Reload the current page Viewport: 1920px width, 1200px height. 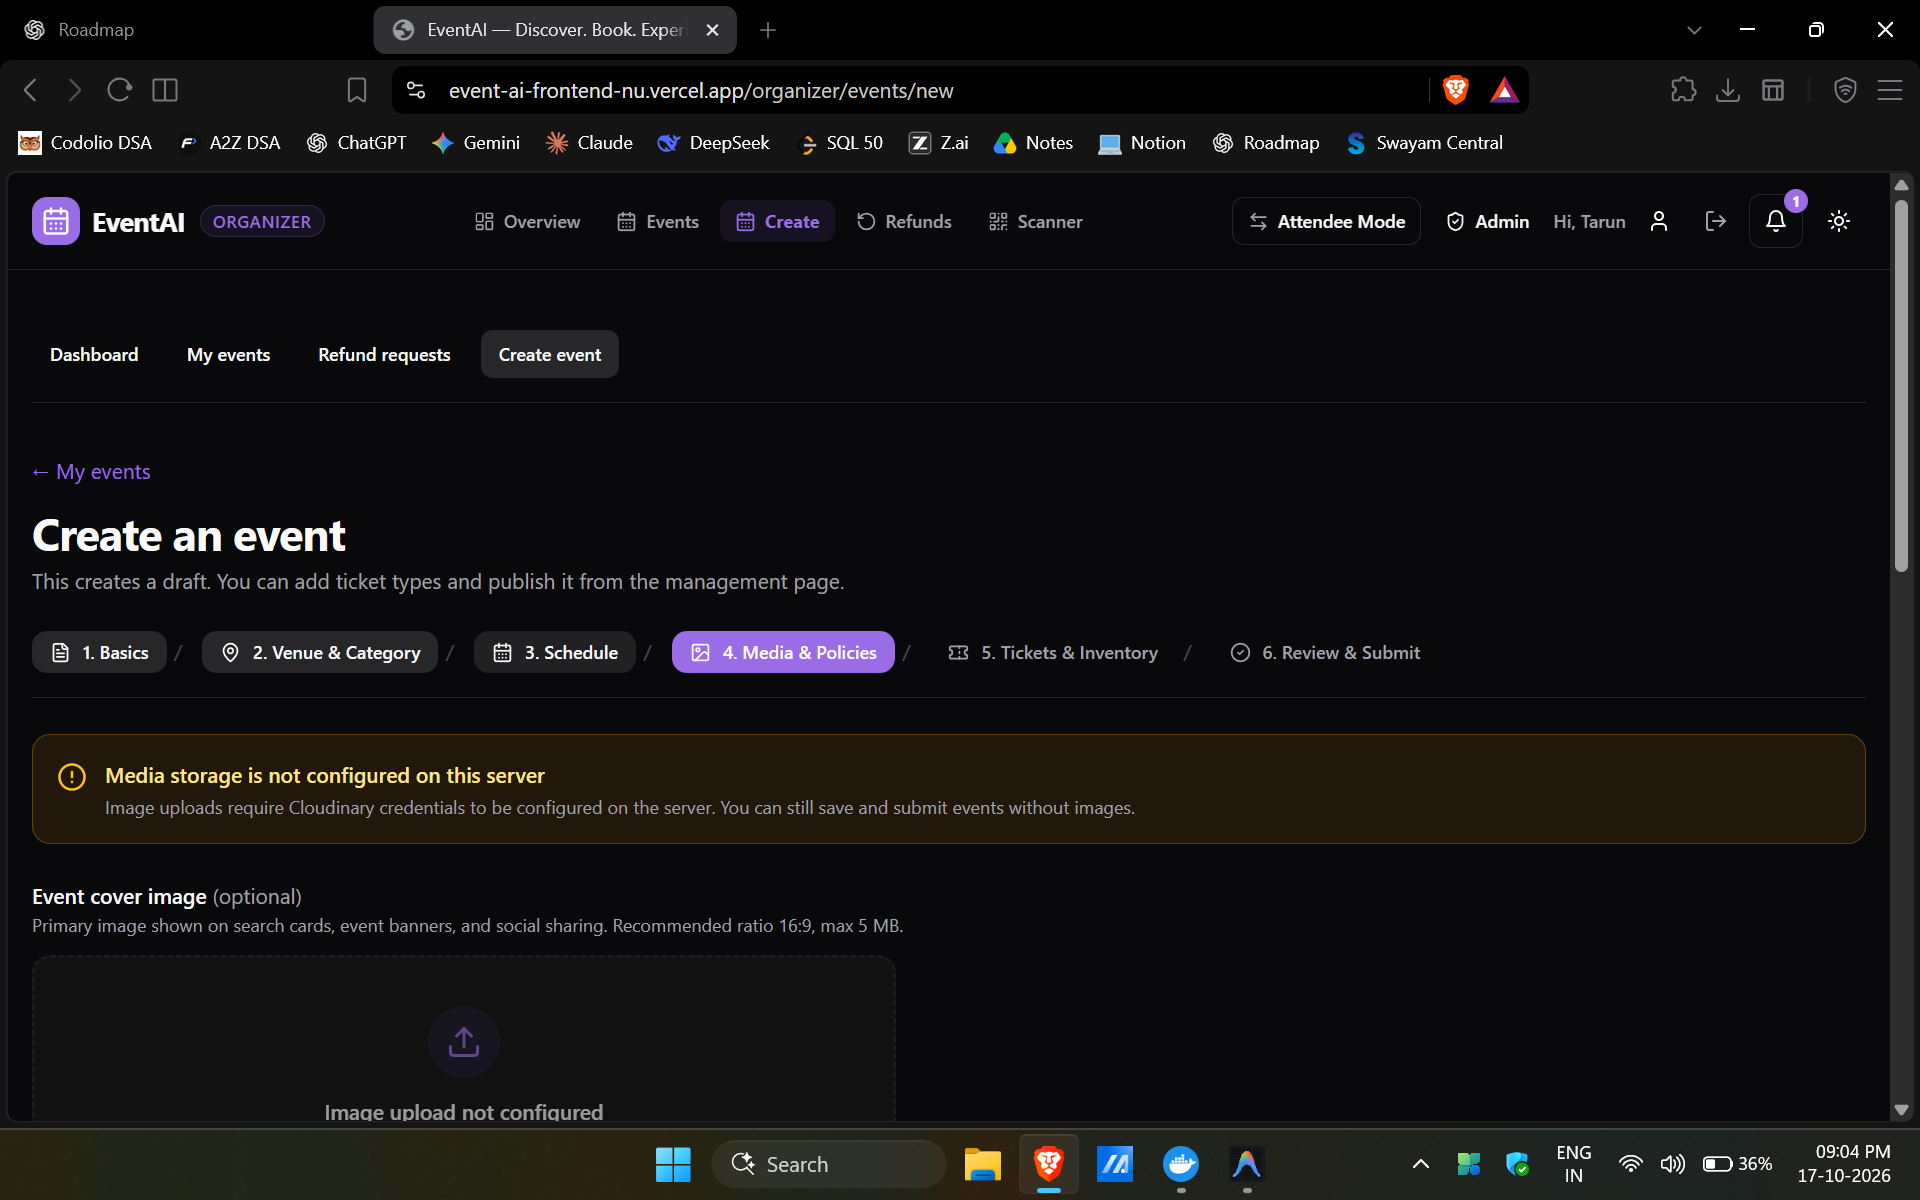pyautogui.click(x=120, y=90)
